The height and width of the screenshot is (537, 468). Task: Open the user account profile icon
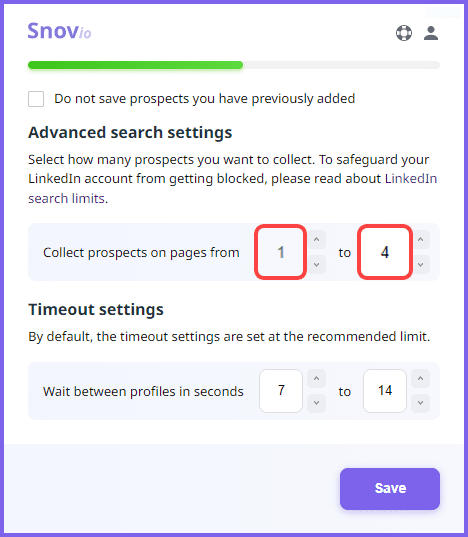[x=431, y=33]
